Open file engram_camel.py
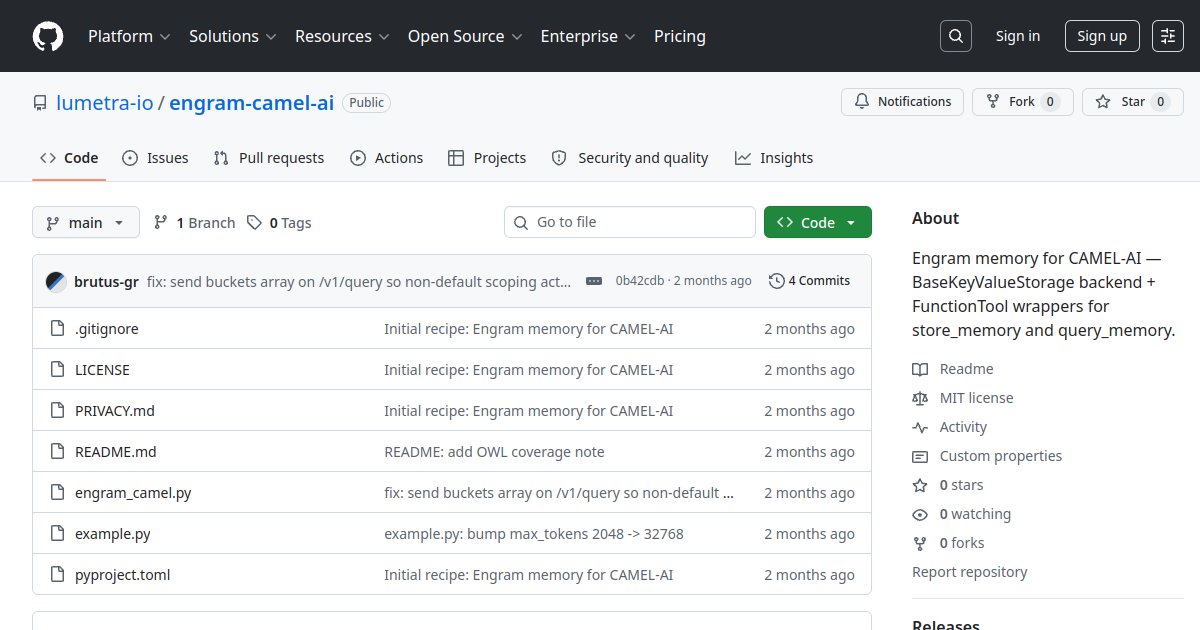Image resolution: width=1200 pixels, height=630 pixels. click(x=133, y=493)
